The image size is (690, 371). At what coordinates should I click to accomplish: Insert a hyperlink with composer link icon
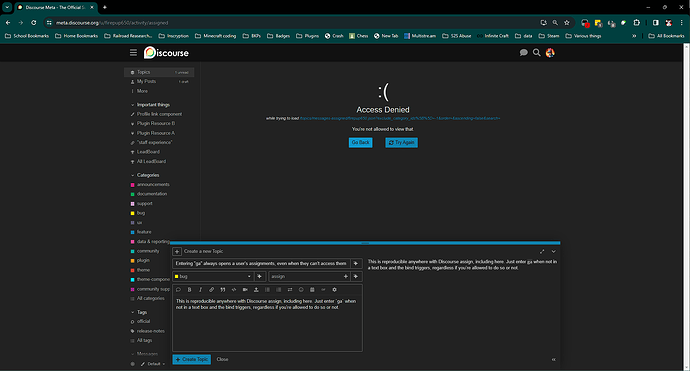212,290
